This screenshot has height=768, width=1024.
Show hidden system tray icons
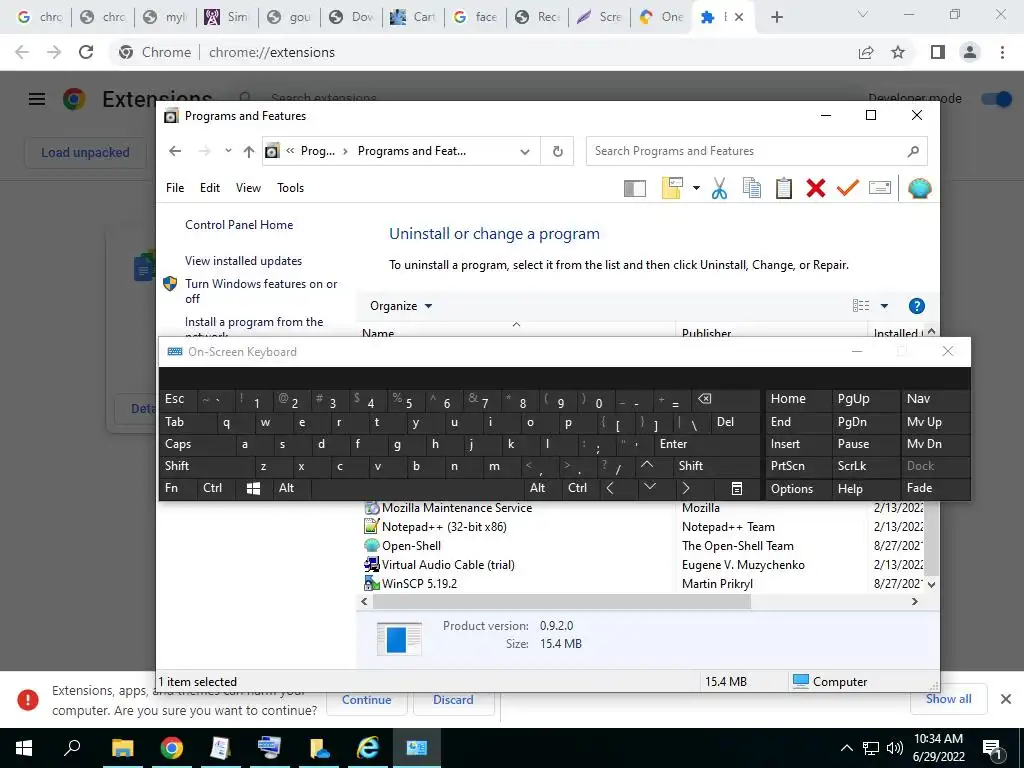tap(846, 748)
